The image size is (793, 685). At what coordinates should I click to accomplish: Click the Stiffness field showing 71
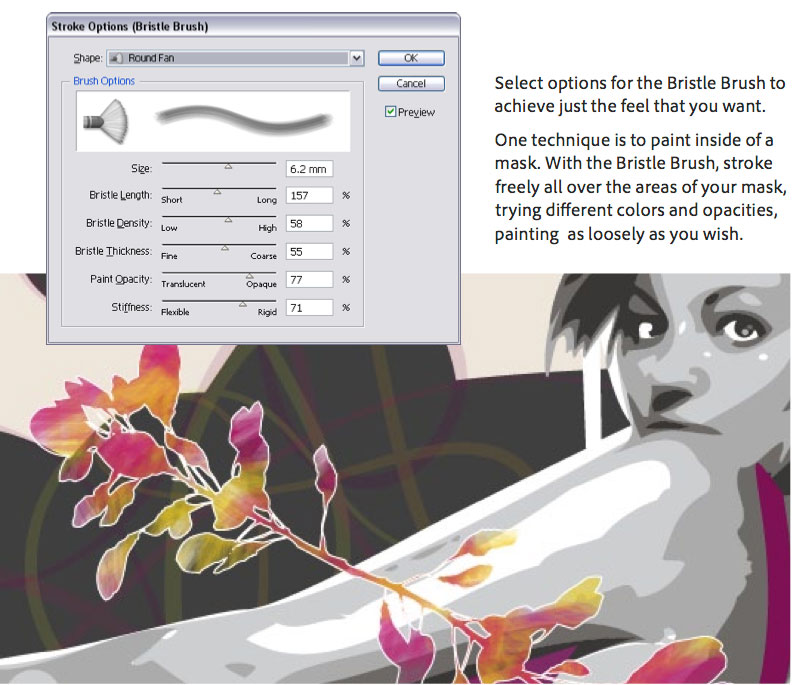tap(310, 308)
